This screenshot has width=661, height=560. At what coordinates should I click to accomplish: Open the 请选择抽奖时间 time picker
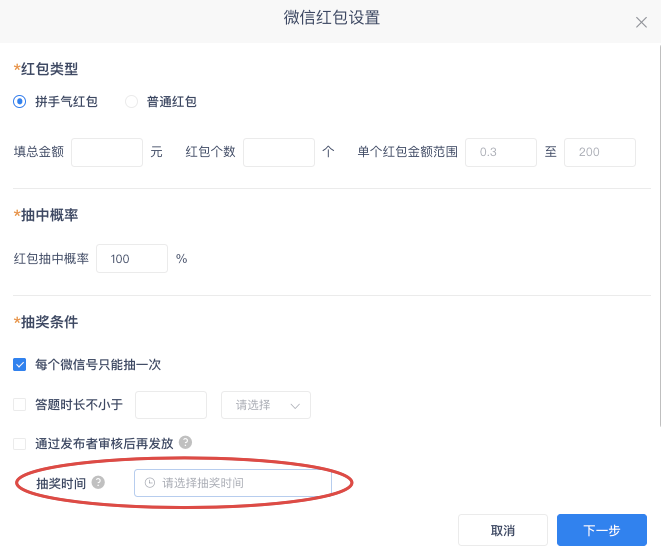[233, 483]
